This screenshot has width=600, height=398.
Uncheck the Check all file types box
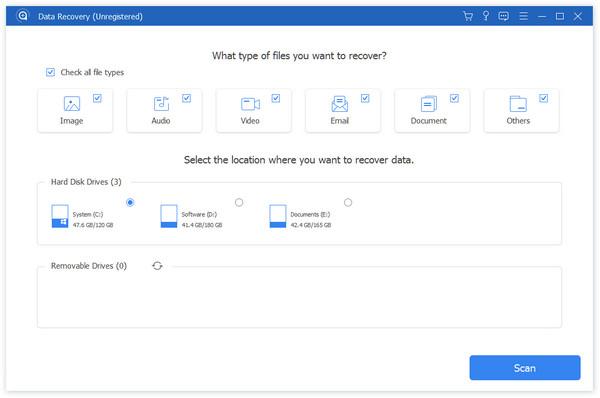click(50, 72)
